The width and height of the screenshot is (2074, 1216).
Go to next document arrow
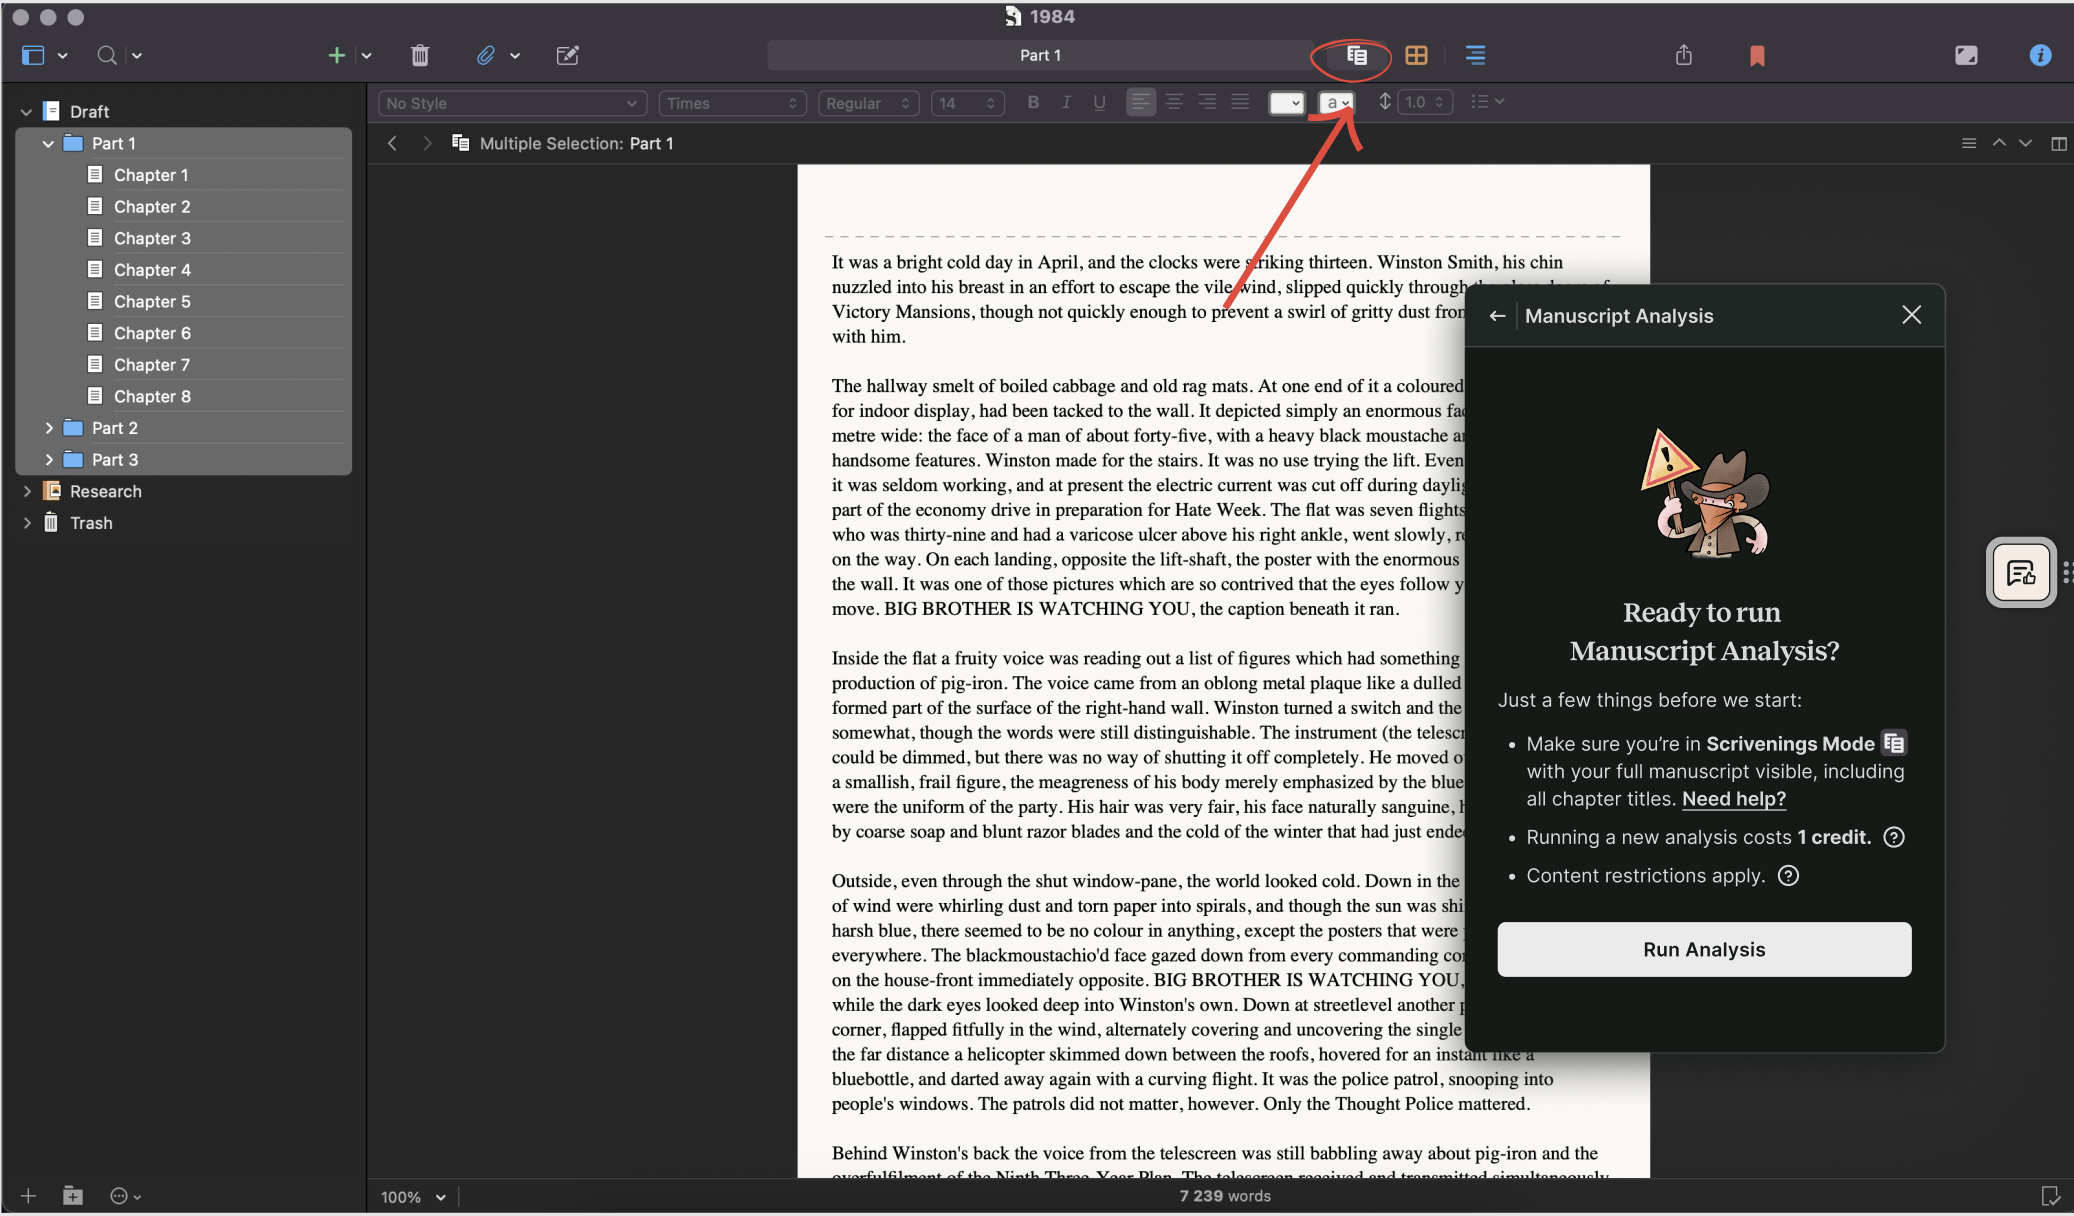coord(2025,144)
